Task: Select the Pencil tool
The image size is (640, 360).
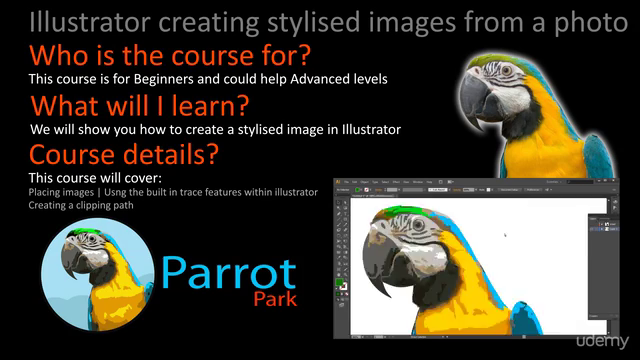Action: pos(345,224)
